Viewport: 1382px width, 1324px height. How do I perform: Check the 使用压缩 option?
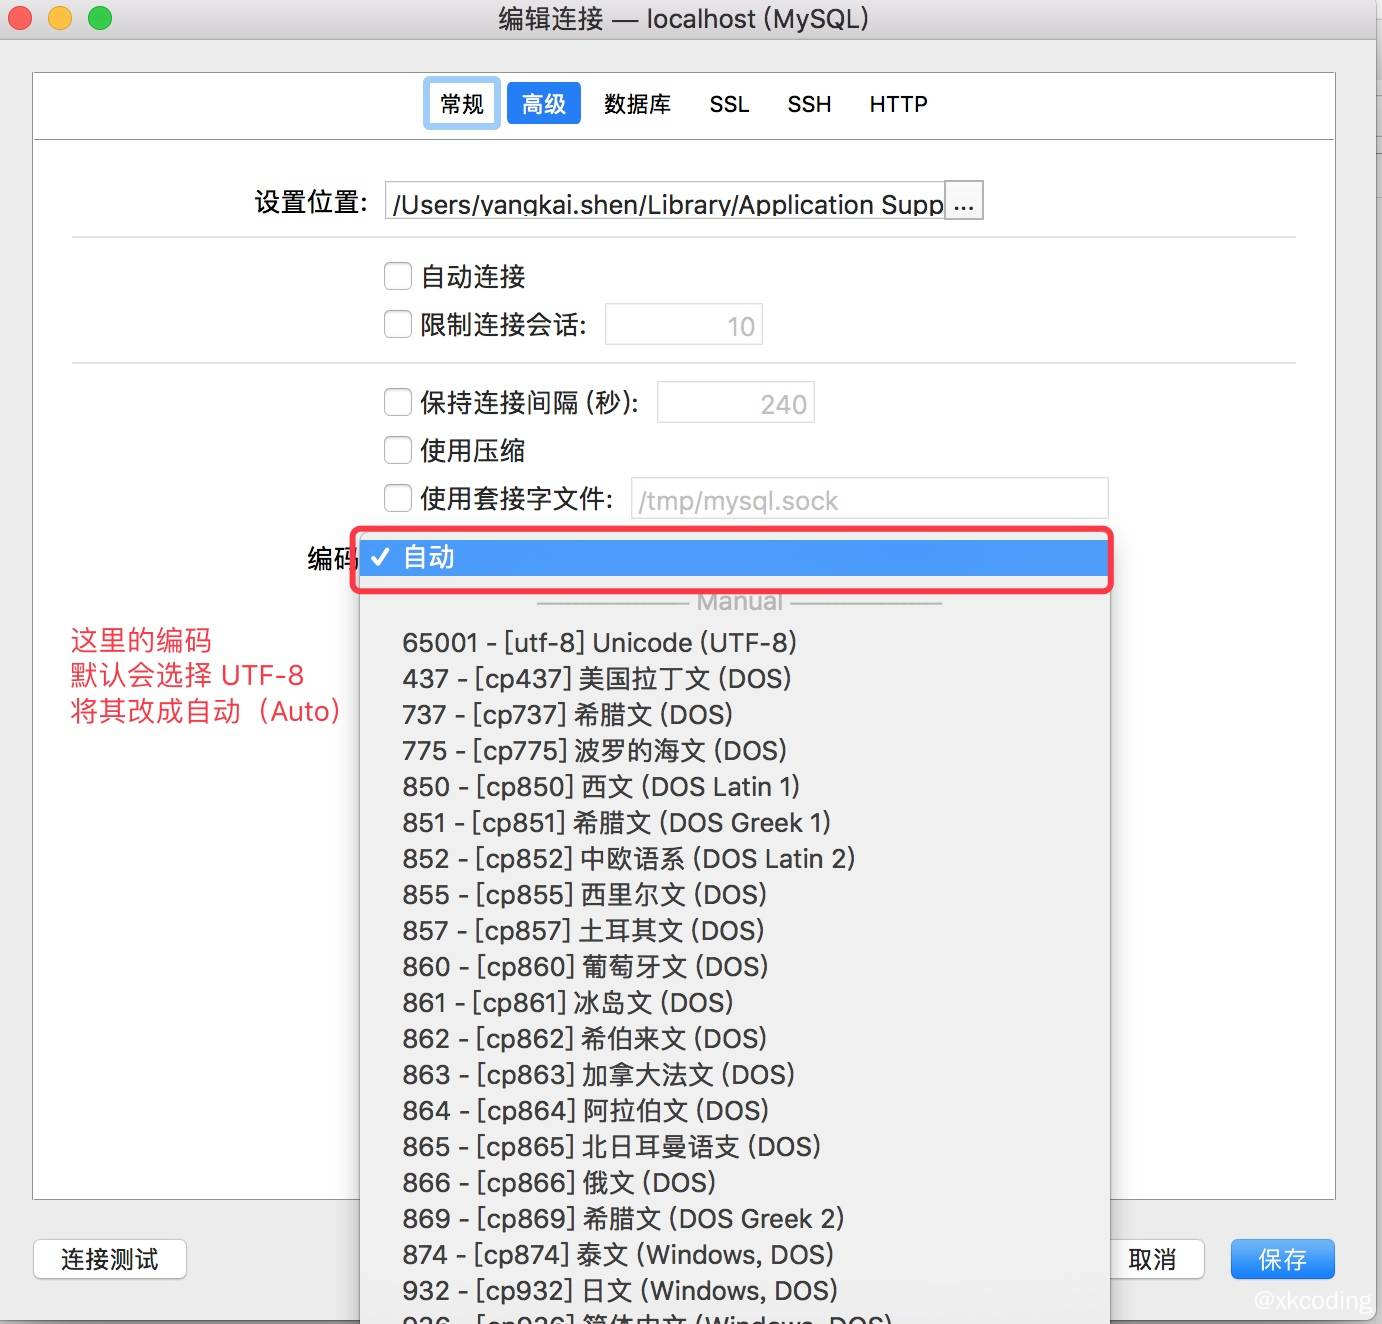pyautogui.click(x=398, y=450)
